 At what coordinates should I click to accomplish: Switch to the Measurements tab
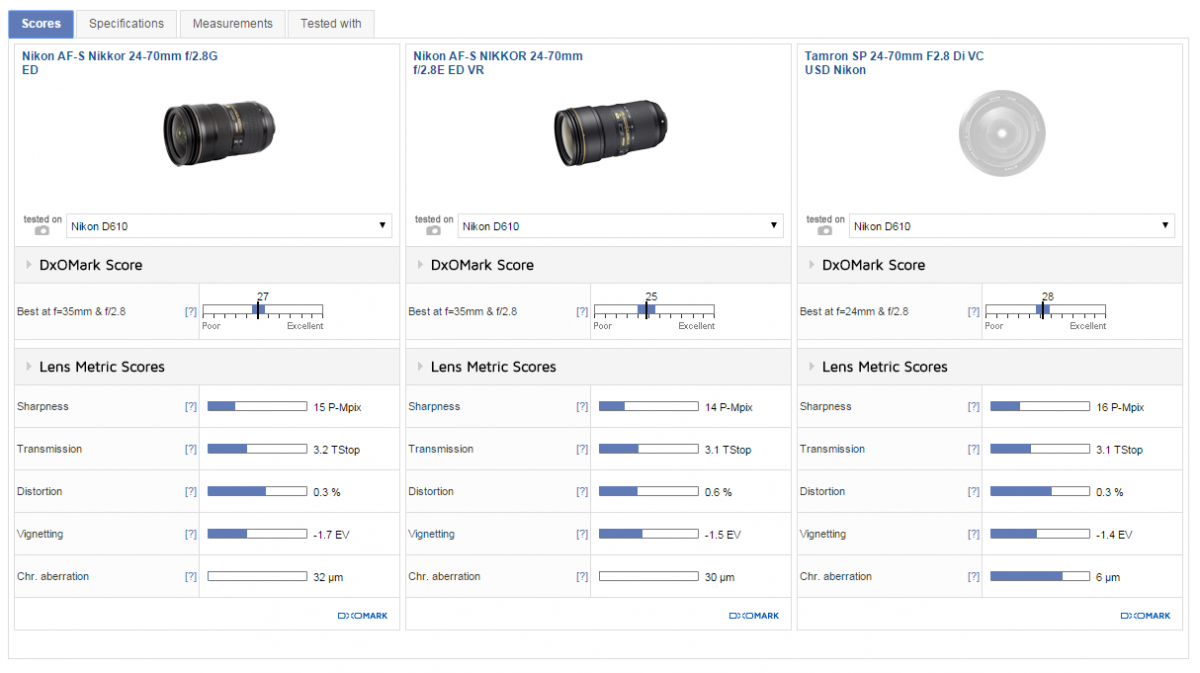click(x=232, y=23)
